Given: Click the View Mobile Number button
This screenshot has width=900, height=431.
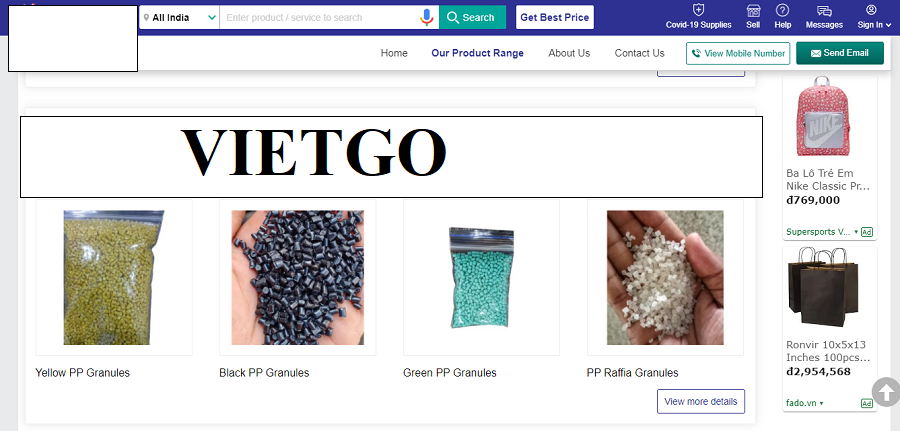Looking at the screenshot, I should [738, 53].
